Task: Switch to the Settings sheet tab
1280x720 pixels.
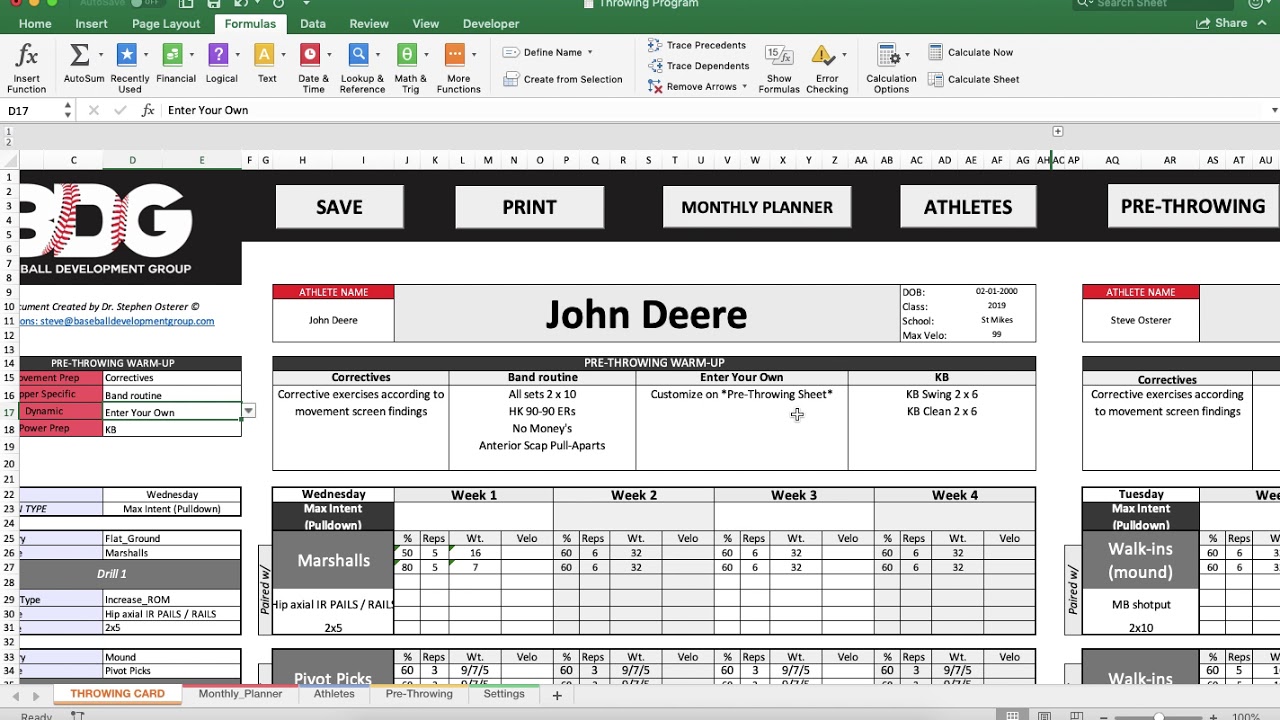Action: click(504, 694)
